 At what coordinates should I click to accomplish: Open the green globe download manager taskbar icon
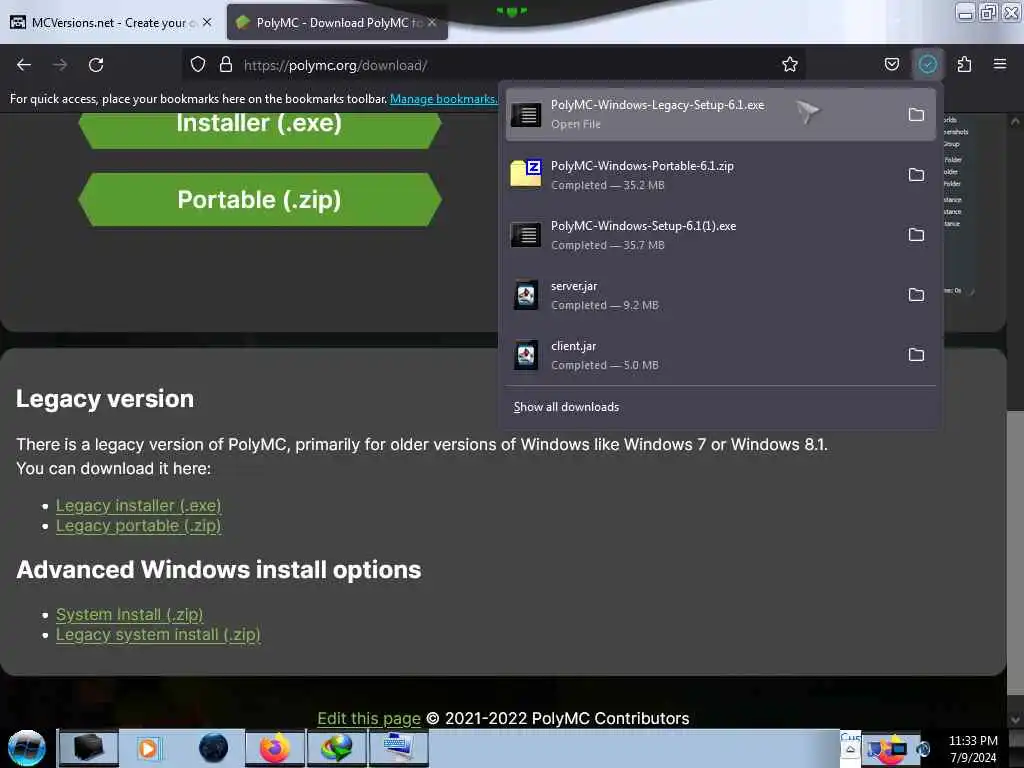click(x=336, y=748)
